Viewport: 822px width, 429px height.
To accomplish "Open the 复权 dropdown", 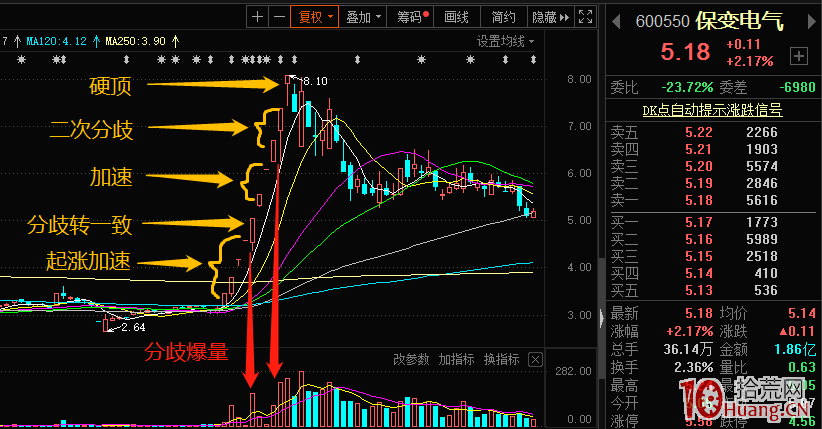I will (x=315, y=17).
